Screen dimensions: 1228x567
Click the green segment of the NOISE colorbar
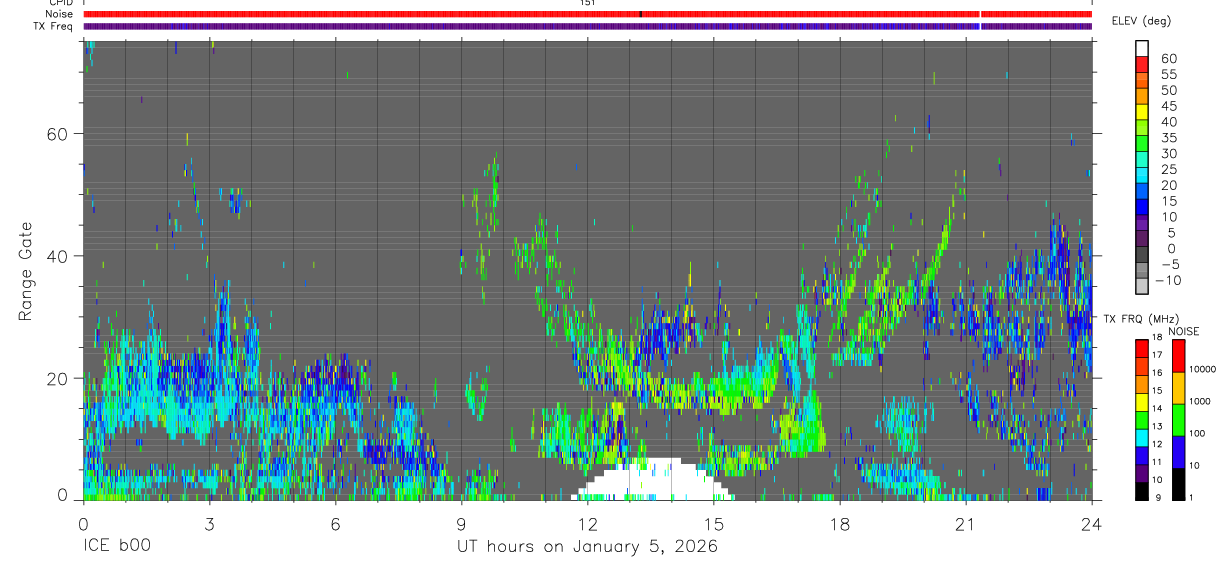click(1178, 420)
